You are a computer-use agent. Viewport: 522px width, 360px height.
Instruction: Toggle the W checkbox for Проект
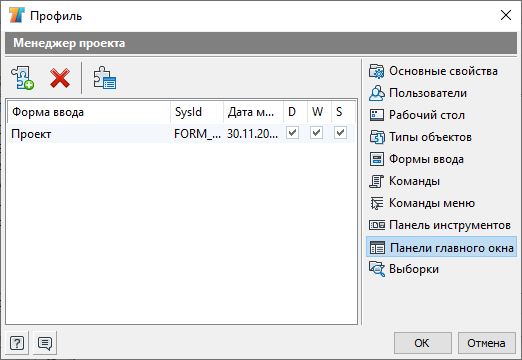pos(316,133)
